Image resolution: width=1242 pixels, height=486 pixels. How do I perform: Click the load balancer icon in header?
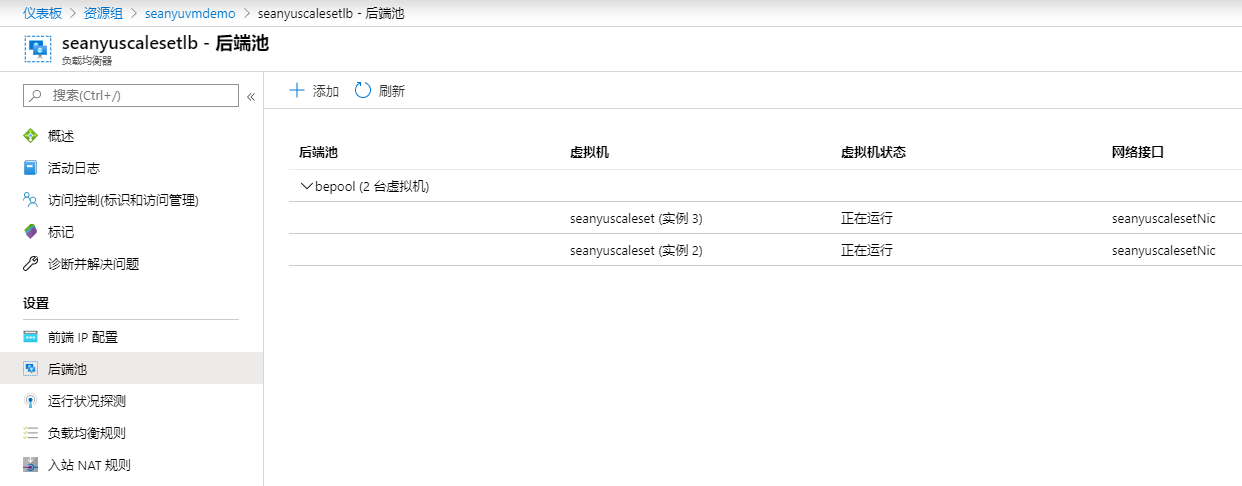coord(38,50)
